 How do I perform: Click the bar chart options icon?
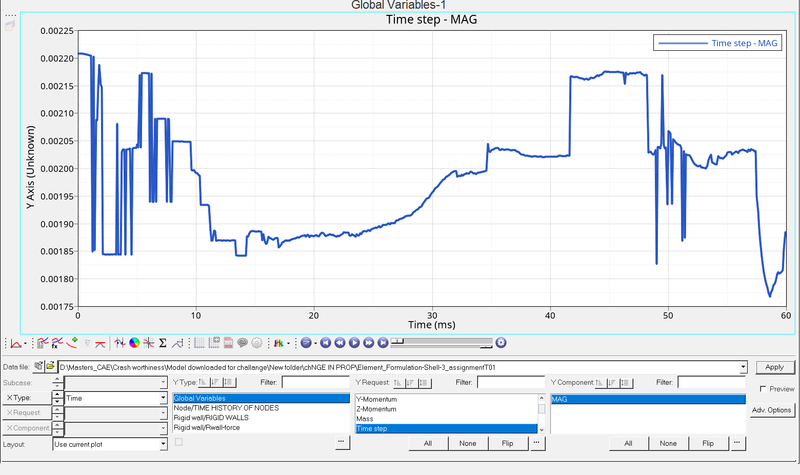[x=279, y=343]
